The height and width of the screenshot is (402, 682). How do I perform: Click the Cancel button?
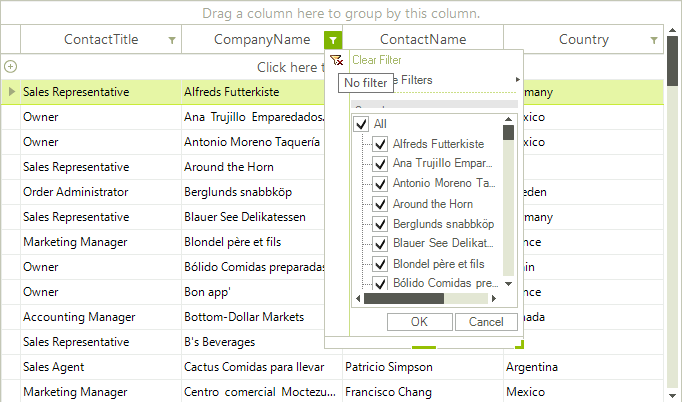[x=486, y=322]
